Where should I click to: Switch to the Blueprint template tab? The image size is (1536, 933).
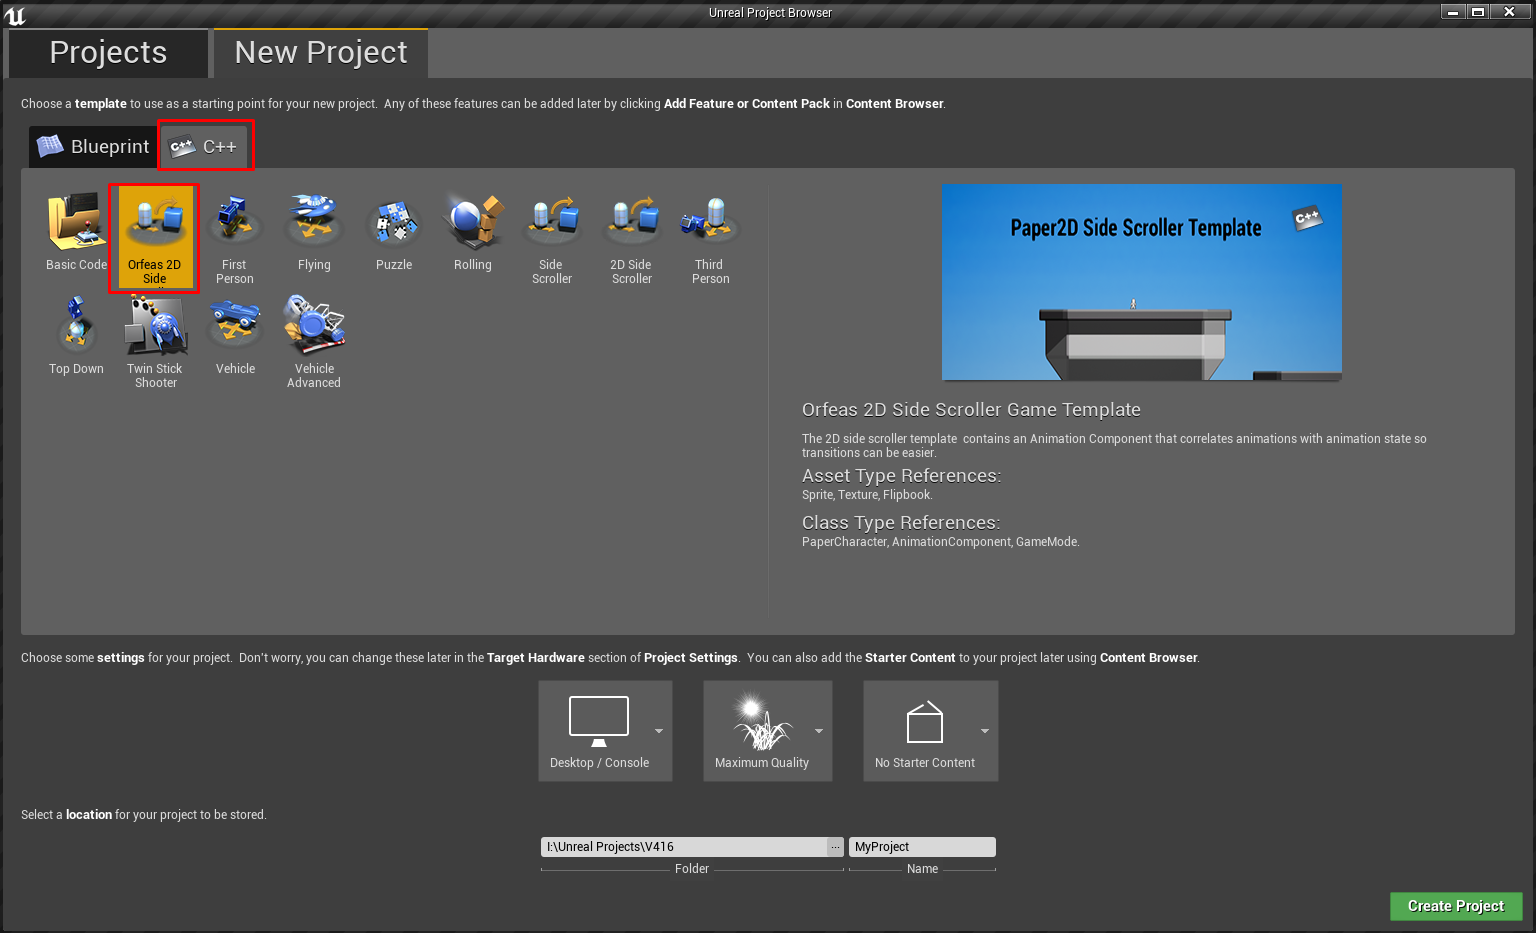[93, 147]
